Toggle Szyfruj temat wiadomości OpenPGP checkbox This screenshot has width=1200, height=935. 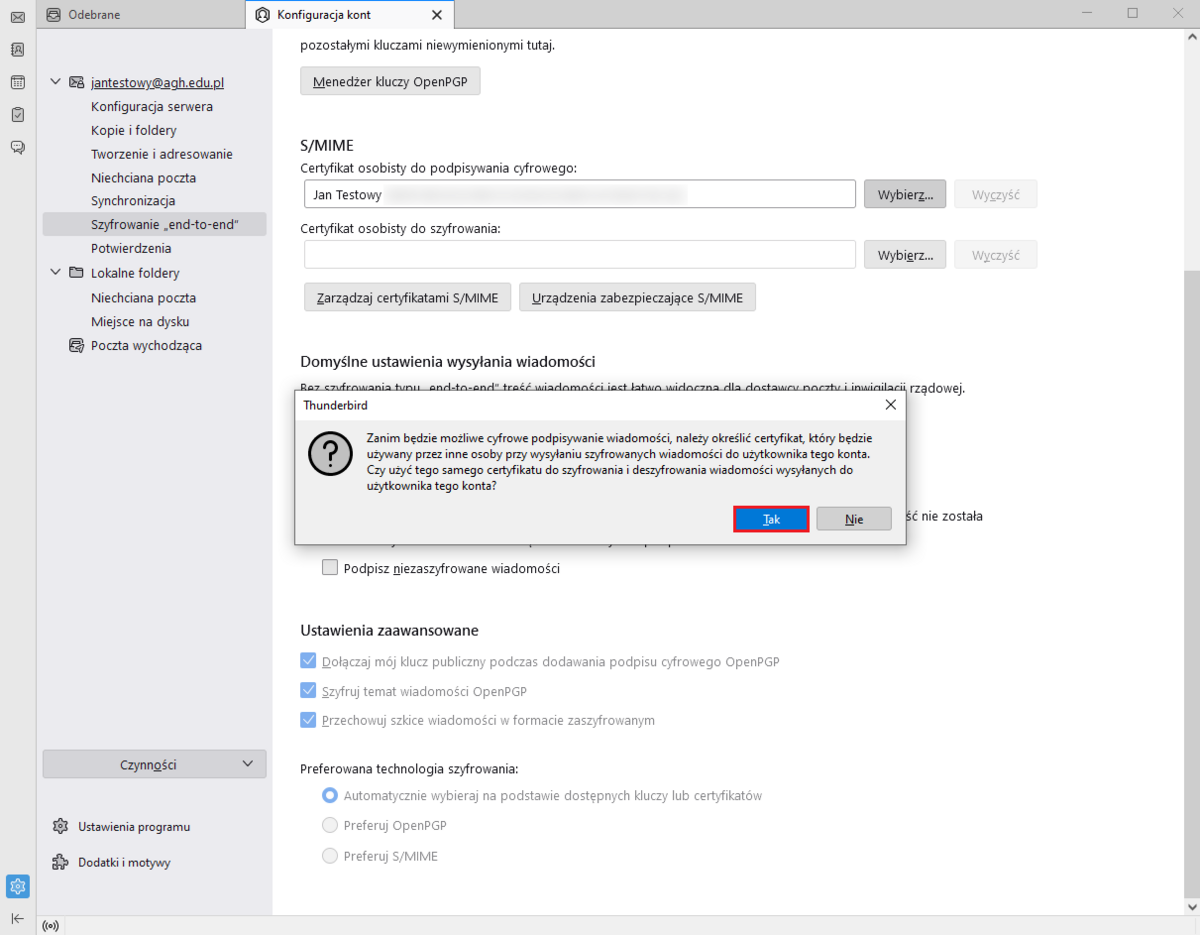(x=308, y=691)
